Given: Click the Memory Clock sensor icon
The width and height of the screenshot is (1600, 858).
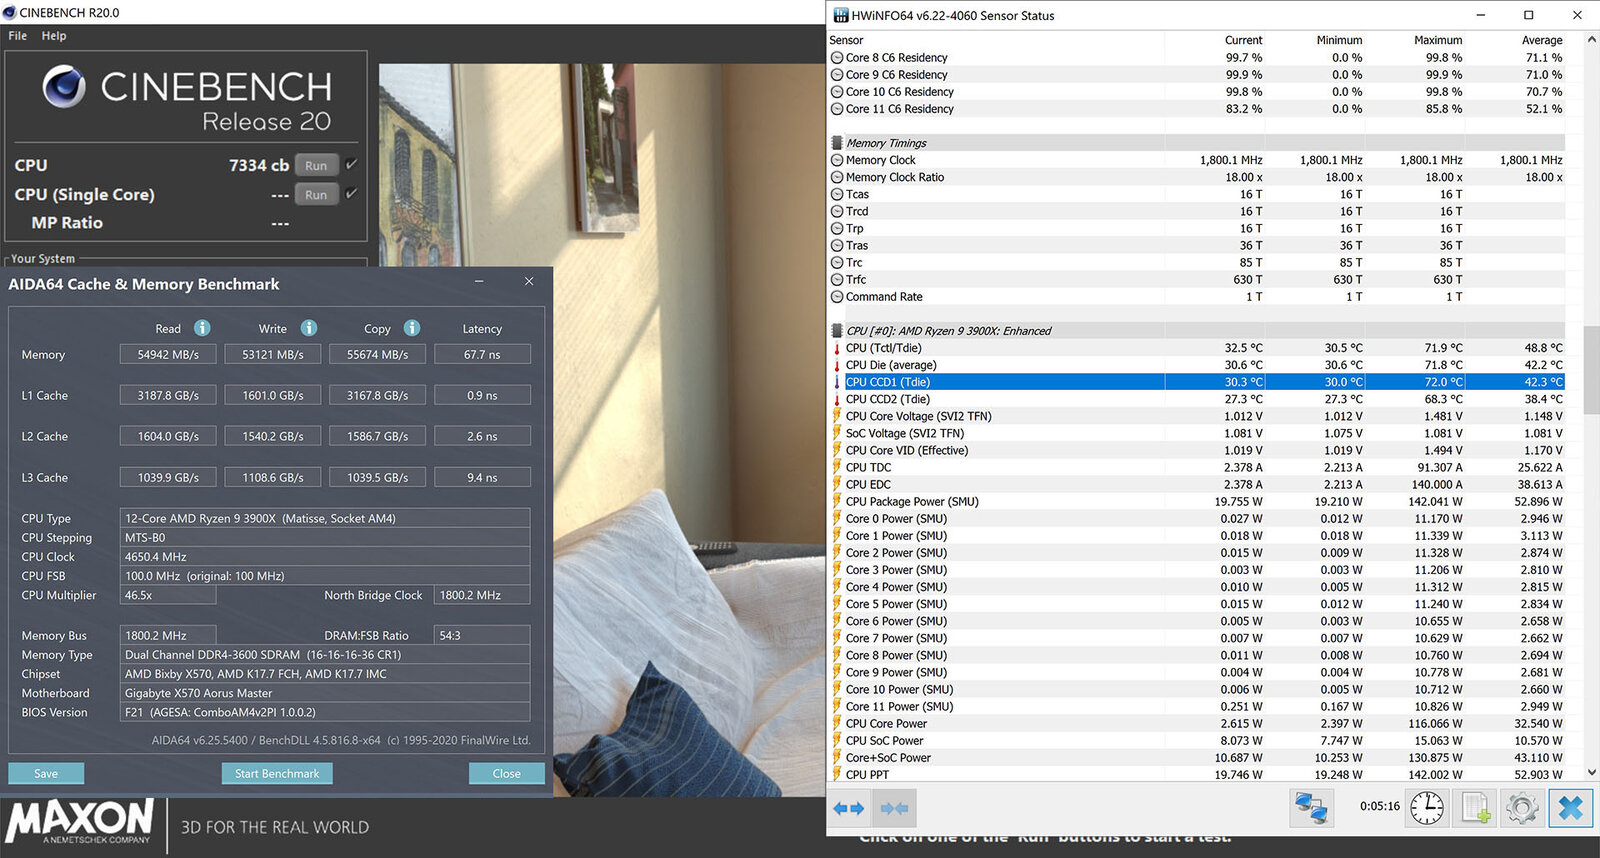Looking at the screenshot, I should pyautogui.click(x=837, y=160).
